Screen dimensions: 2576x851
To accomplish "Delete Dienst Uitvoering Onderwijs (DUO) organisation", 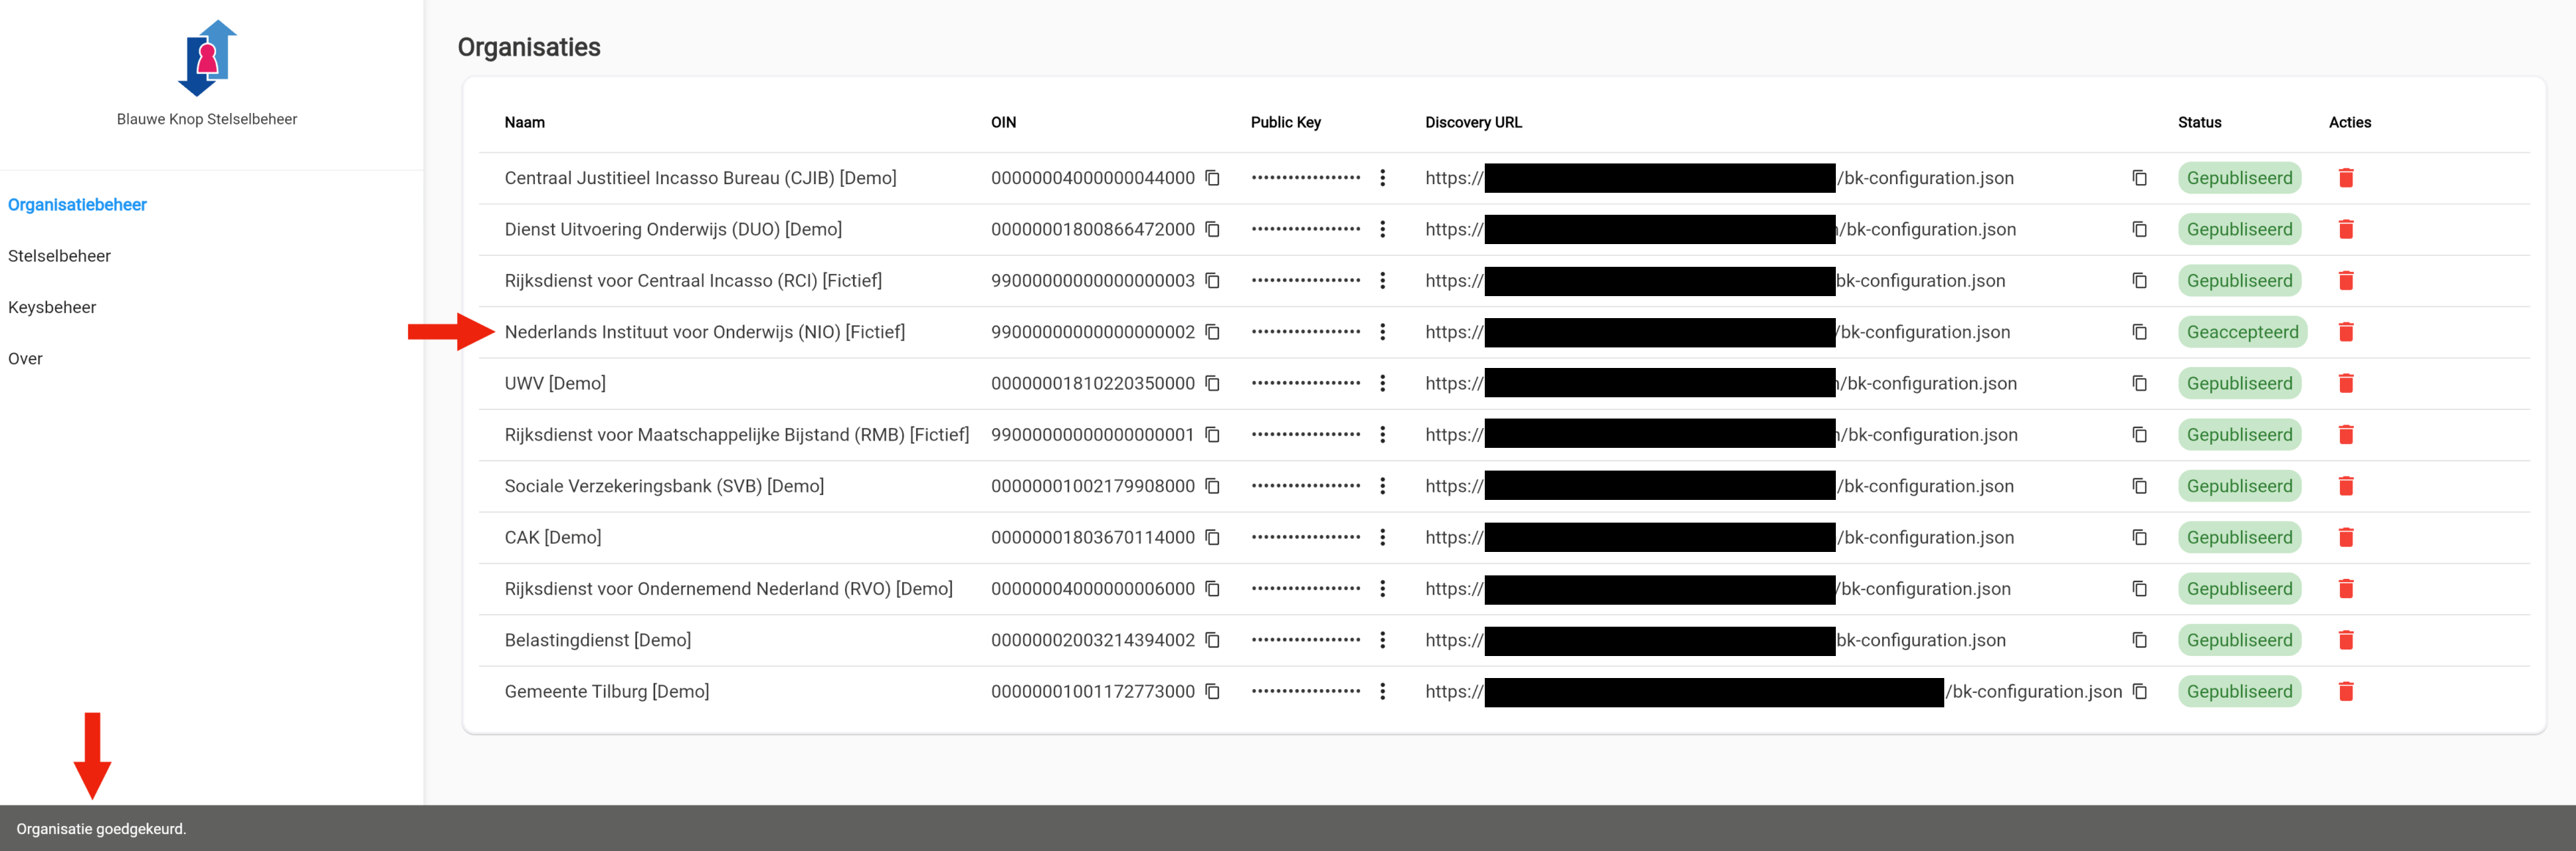I will 2345,229.
